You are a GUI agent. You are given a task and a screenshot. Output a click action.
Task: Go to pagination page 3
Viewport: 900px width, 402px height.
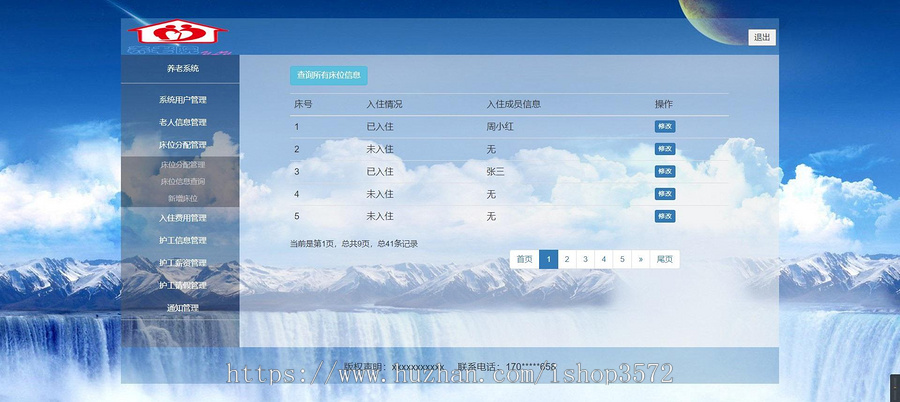click(585, 260)
